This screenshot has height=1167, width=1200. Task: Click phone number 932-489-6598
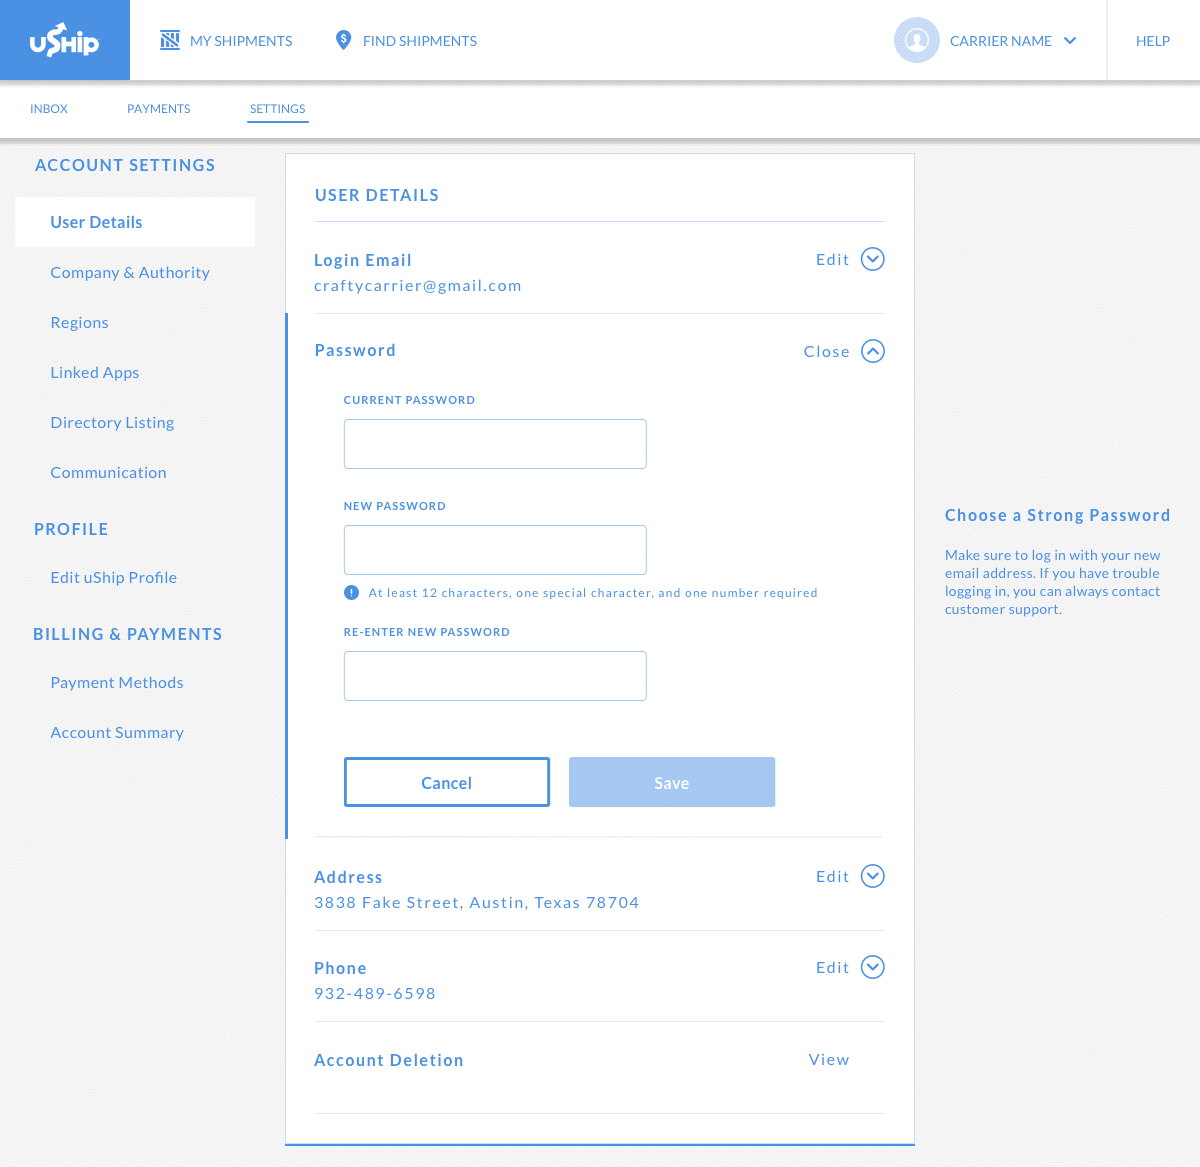[x=375, y=993]
